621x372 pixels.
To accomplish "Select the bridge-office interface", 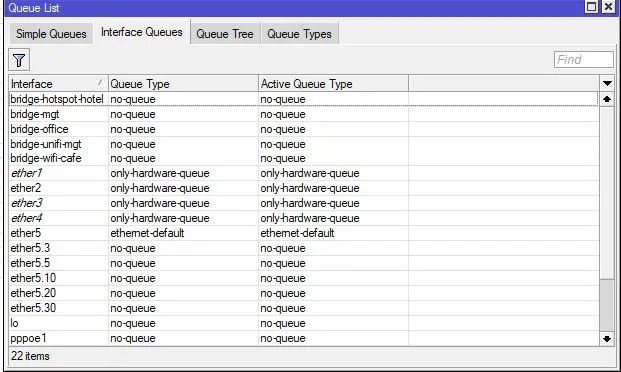I will pos(304,129).
